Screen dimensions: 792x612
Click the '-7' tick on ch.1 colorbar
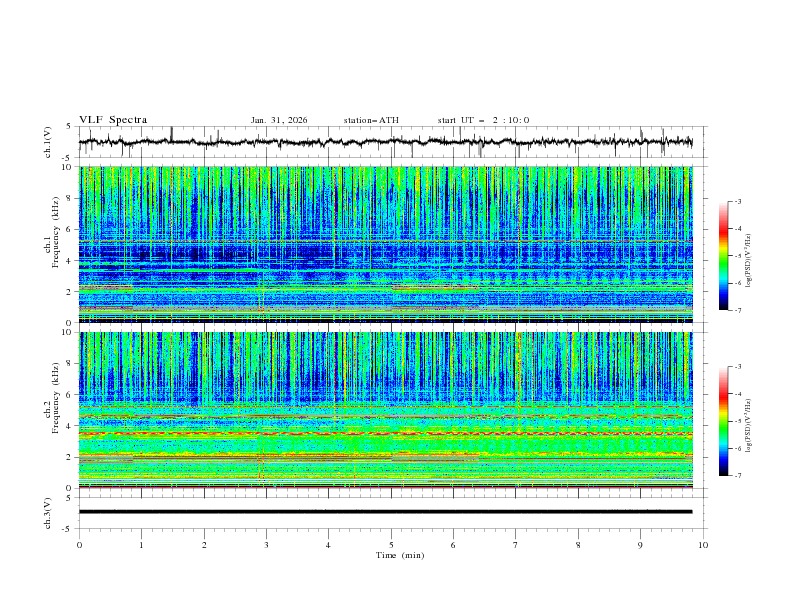coord(738,310)
